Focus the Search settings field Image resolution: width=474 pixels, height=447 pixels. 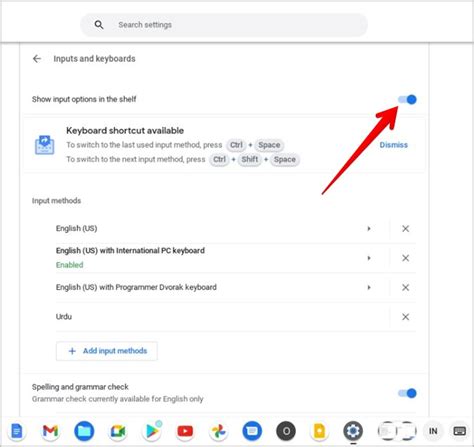pos(224,25)
